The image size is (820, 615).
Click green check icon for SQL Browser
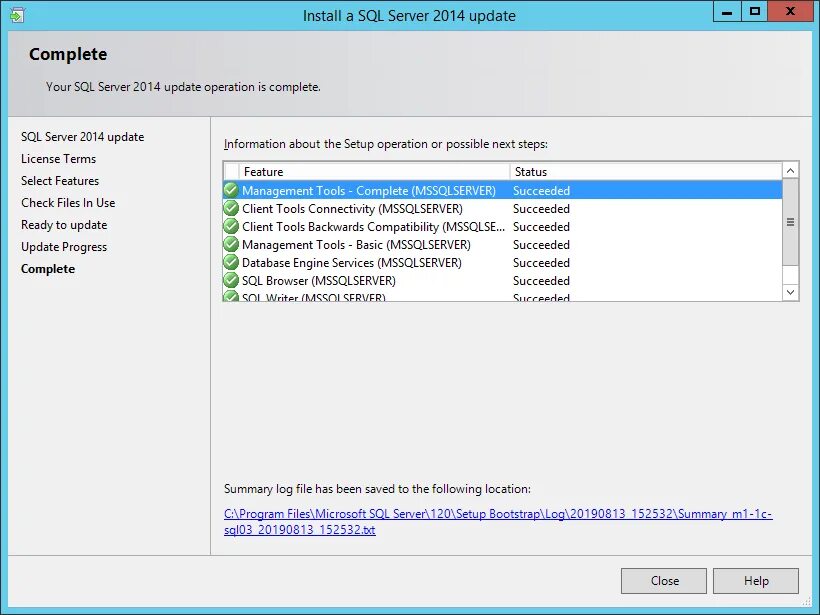coord(231,281)
